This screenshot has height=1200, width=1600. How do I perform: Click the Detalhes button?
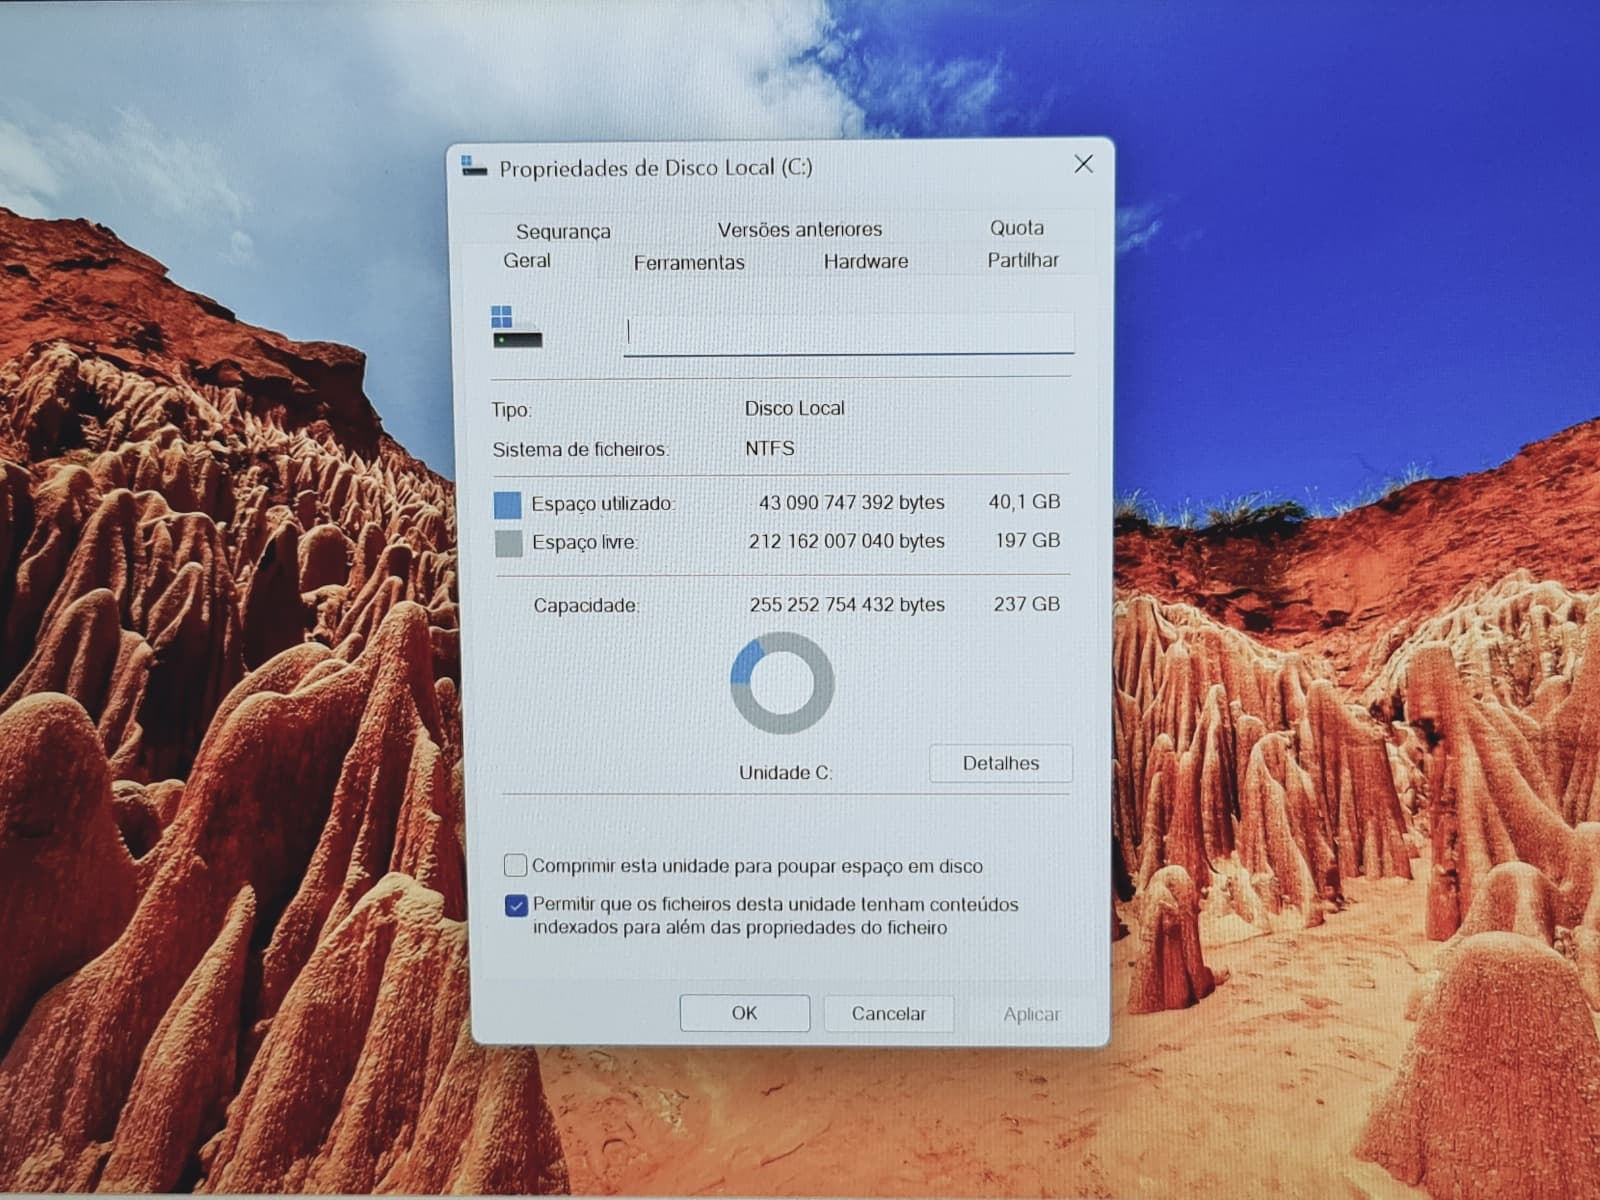1001,763
